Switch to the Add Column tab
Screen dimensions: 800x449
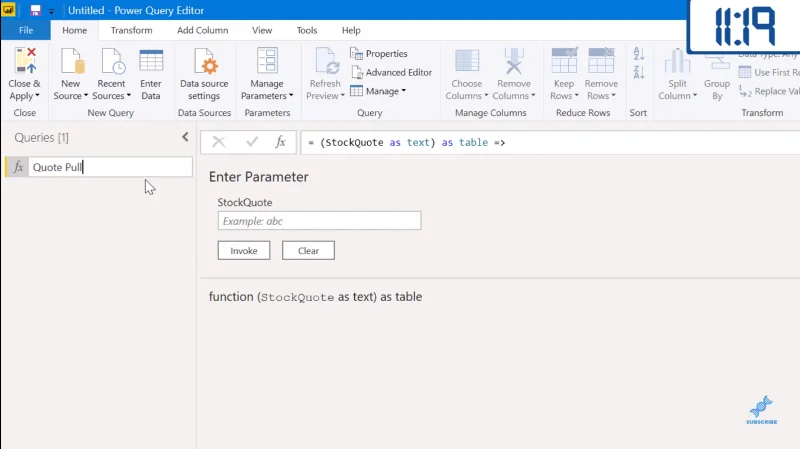203,30
